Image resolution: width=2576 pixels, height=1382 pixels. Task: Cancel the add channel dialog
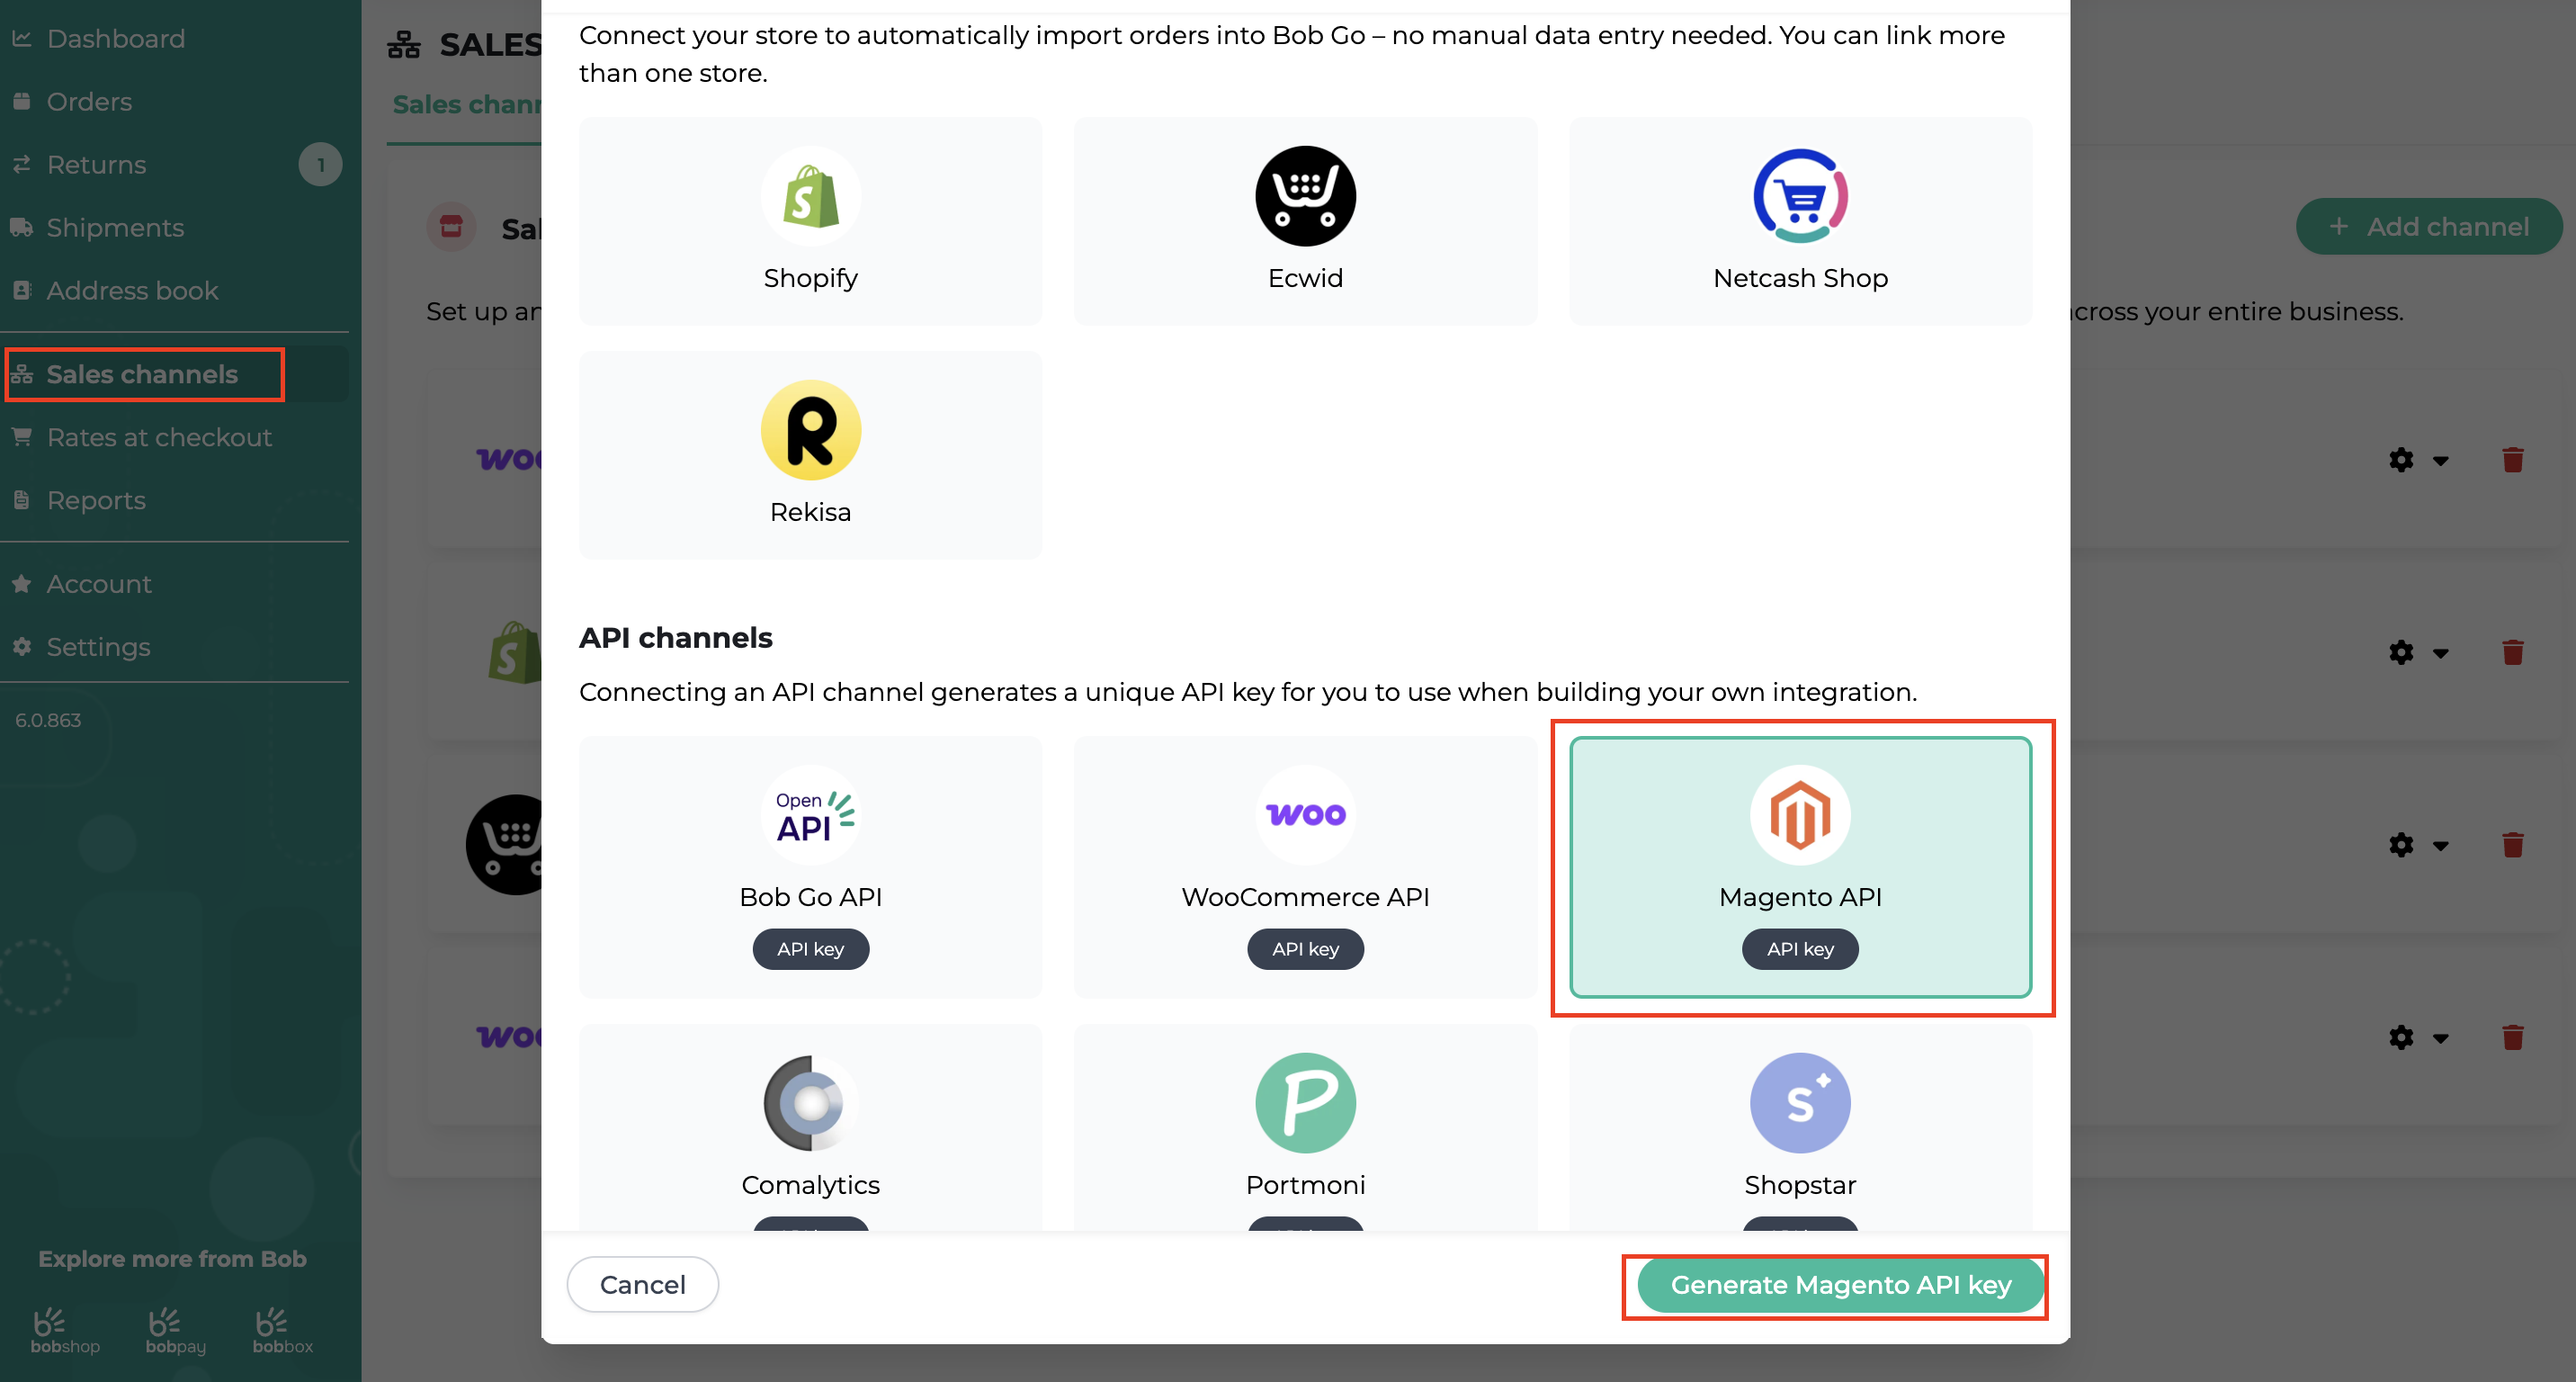click(642, 1285)
